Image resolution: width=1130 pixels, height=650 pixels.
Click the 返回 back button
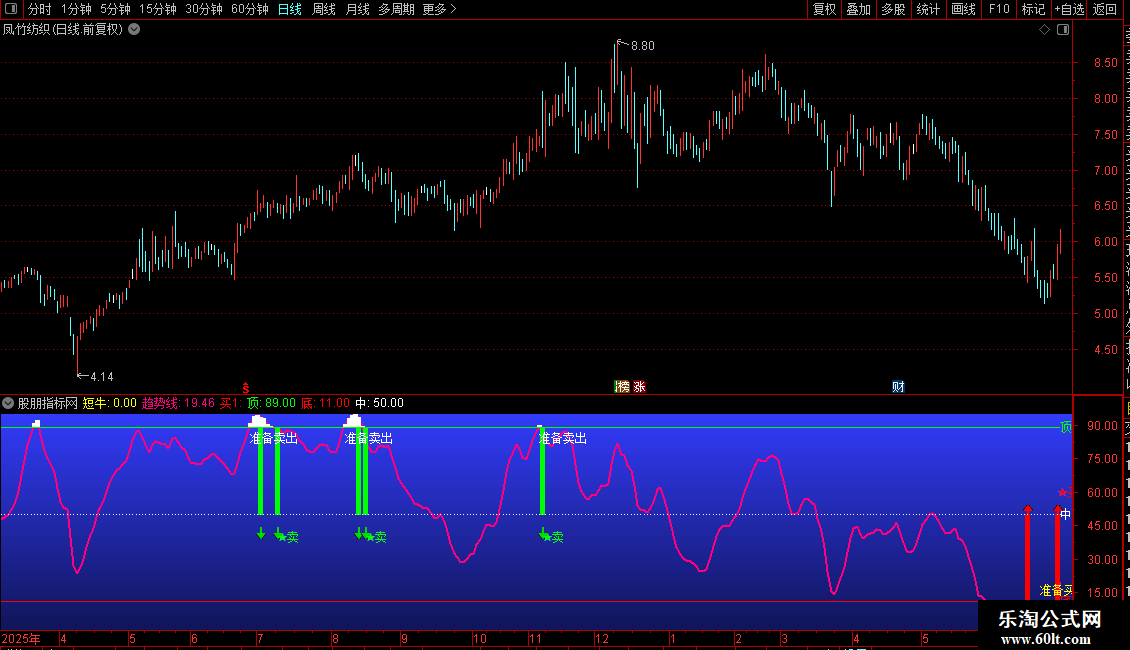coord(1105,9)
